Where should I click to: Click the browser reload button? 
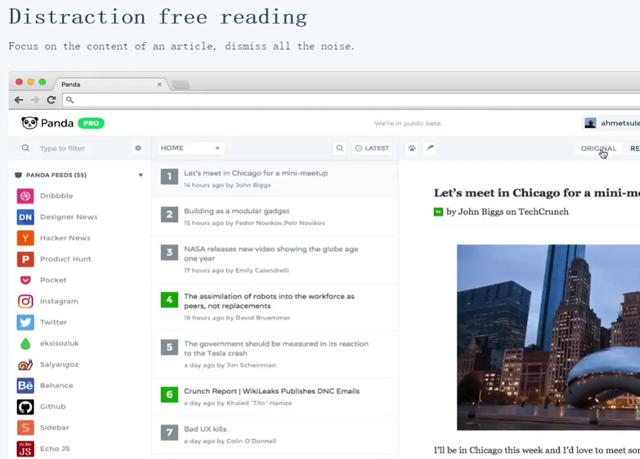pos(51,100)
